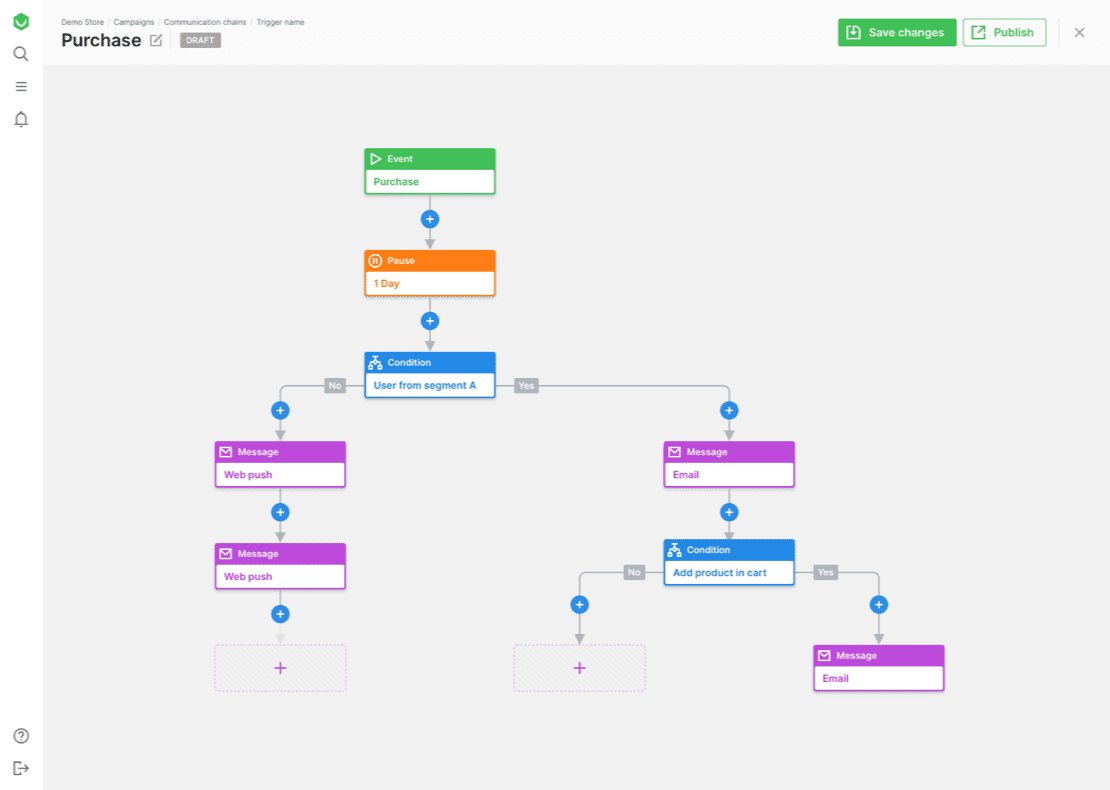This screenshot has width=1110, height=790.
Task: Go to Campaigns breadcrumb
Action: 134,22
